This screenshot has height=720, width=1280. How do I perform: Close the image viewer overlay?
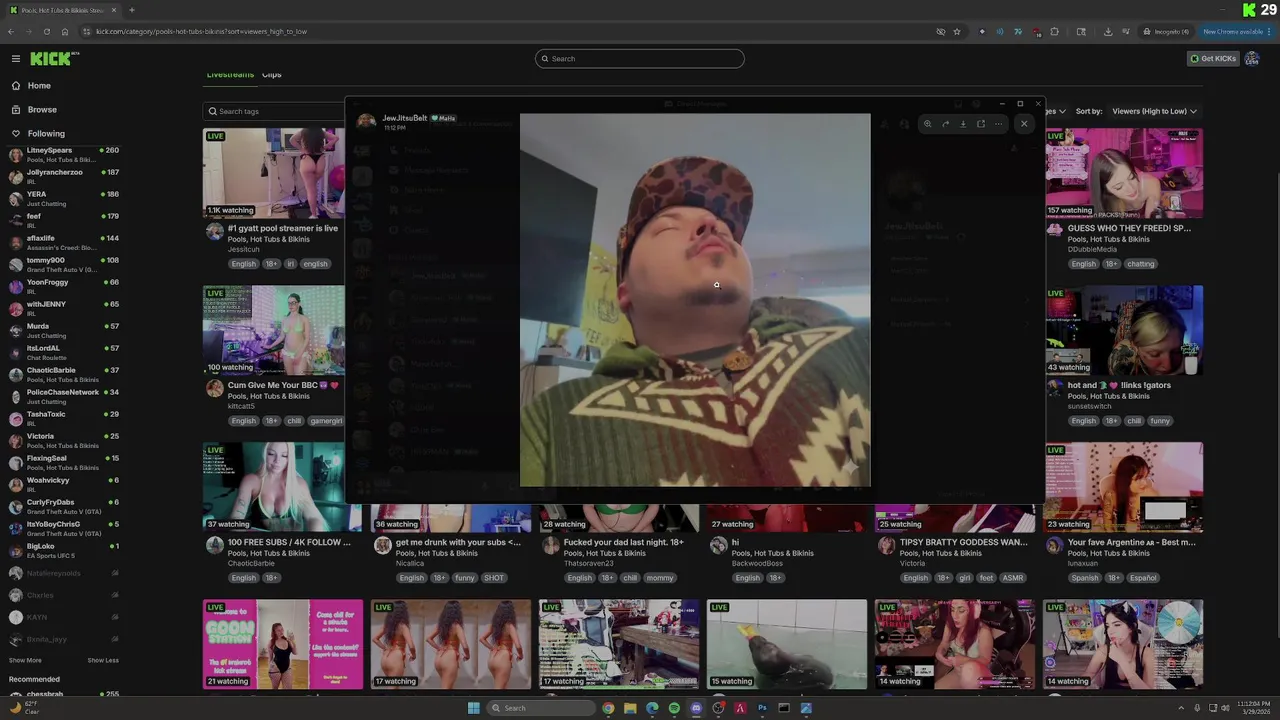coord(1023,124)
